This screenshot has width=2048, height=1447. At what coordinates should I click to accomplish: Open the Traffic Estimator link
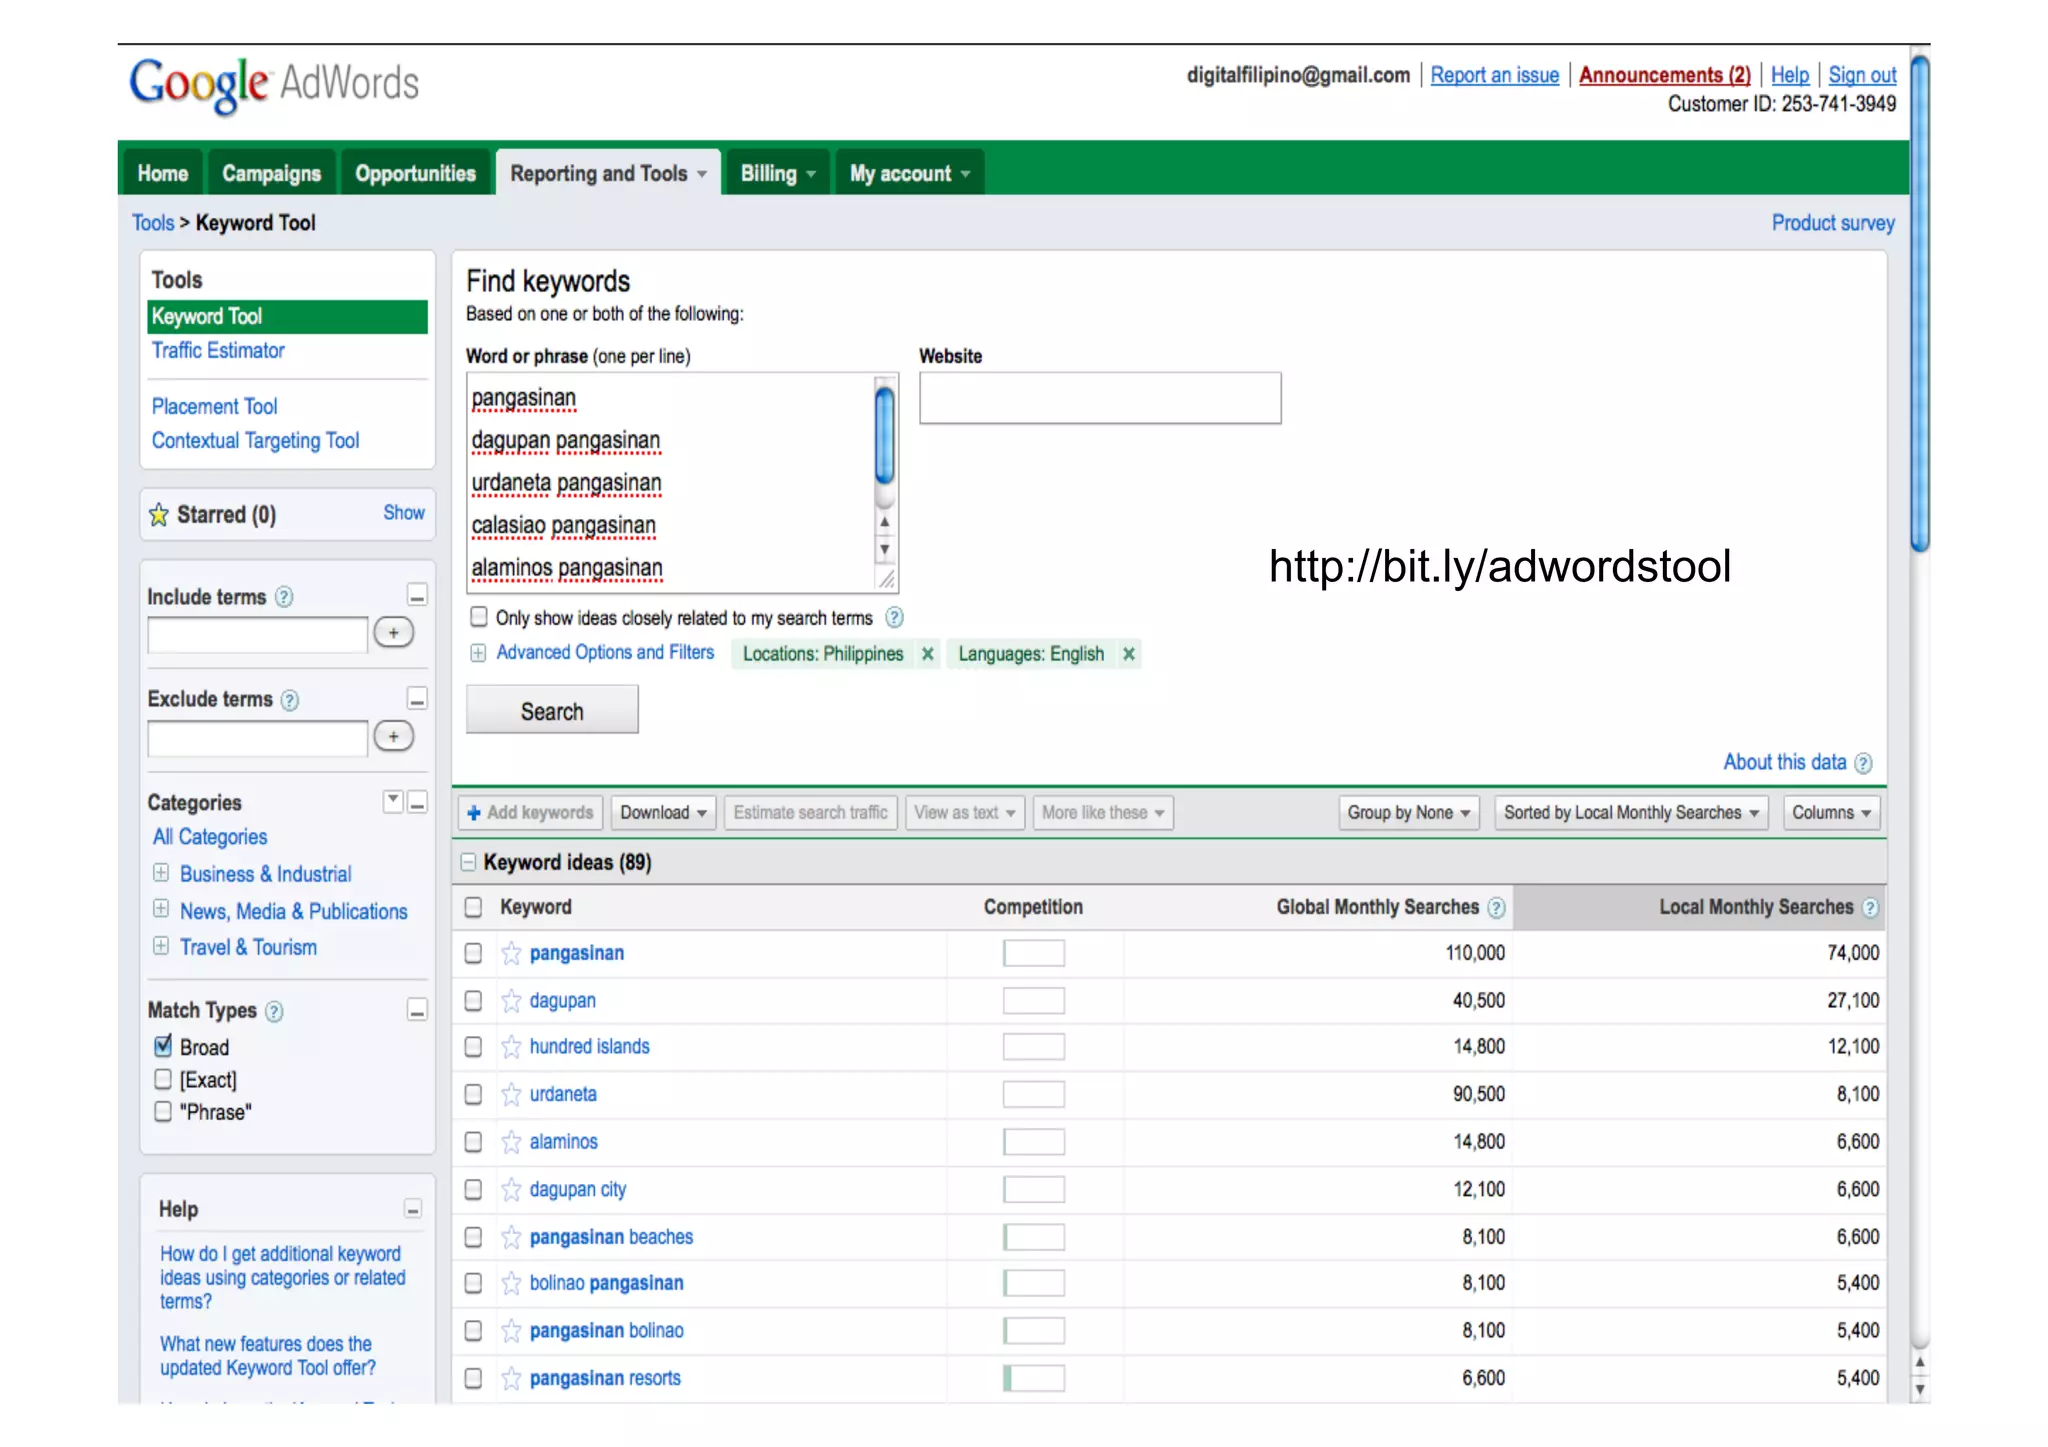point(218,350)
